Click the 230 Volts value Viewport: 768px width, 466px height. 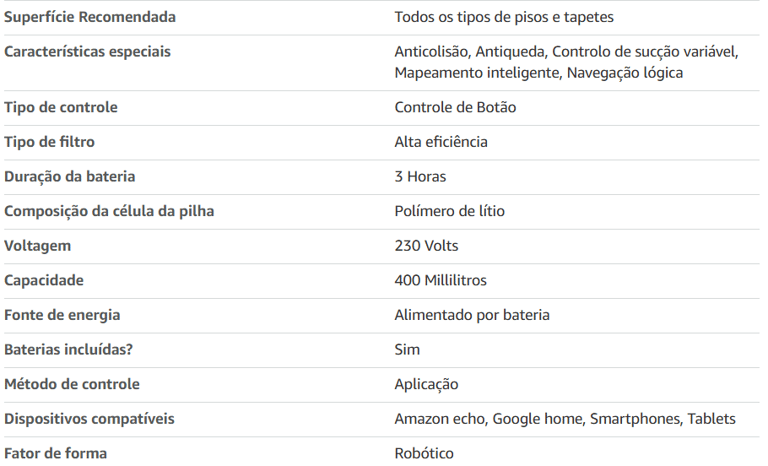pos(427,246)
